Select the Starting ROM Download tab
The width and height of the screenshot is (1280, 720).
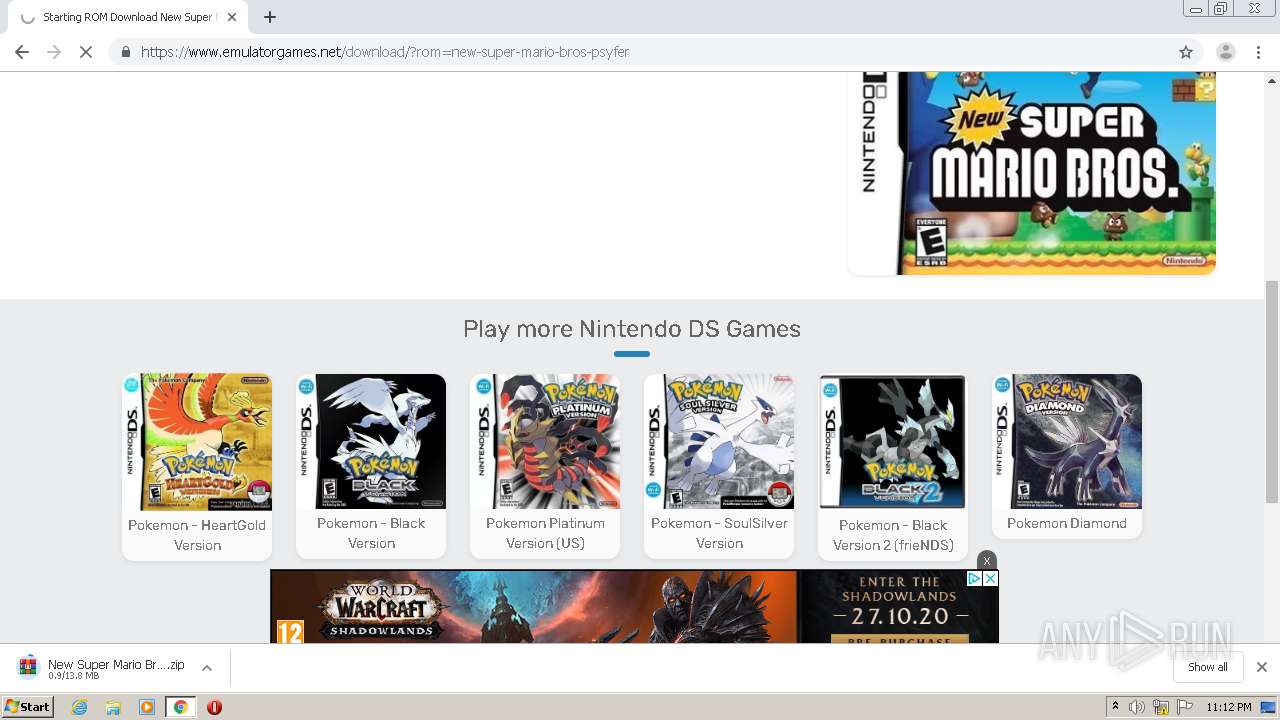click(128, 17)
